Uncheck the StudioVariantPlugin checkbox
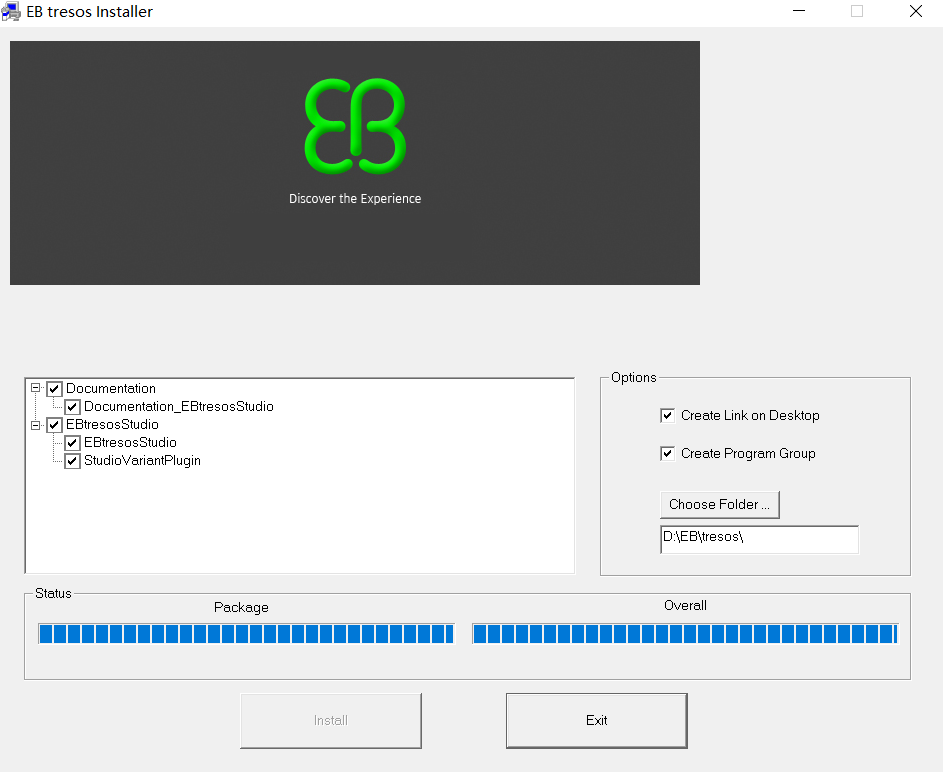Screen dimensions: 943x772 pos(72,461)
